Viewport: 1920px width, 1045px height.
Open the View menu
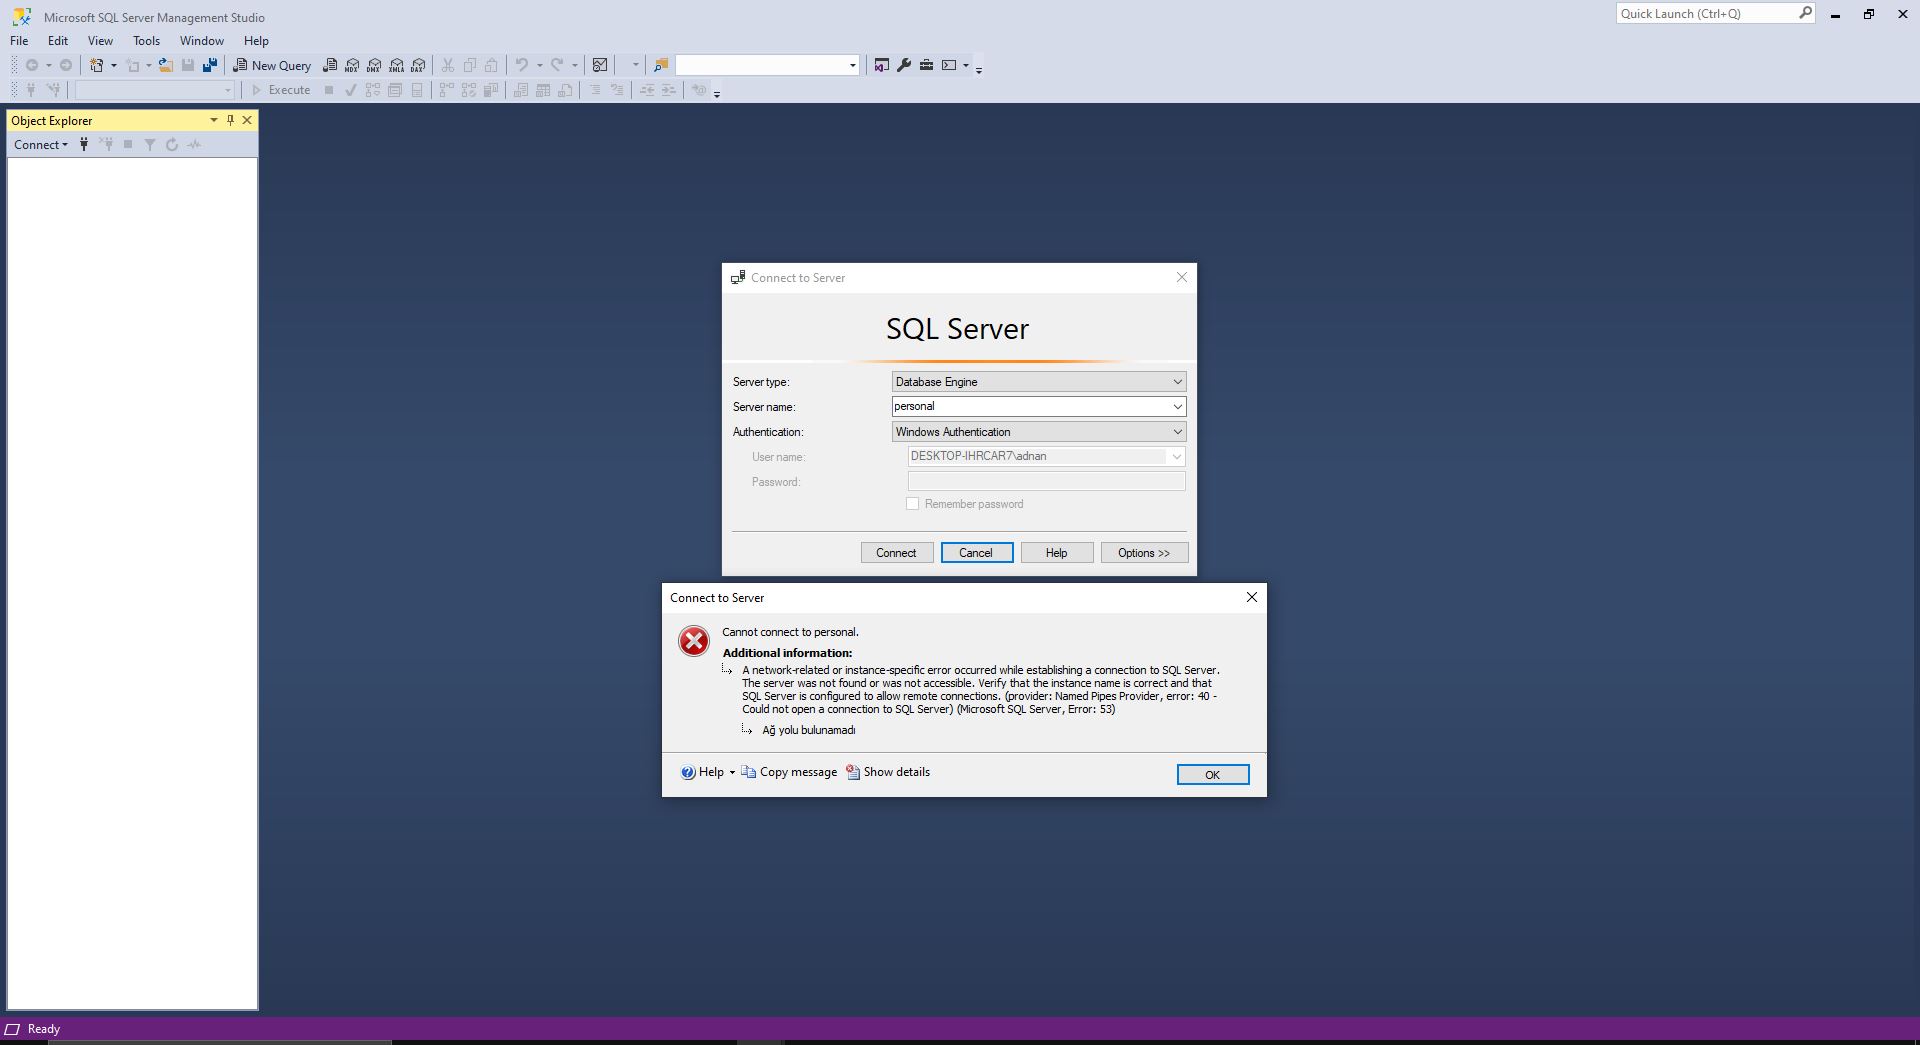point(100,41)
